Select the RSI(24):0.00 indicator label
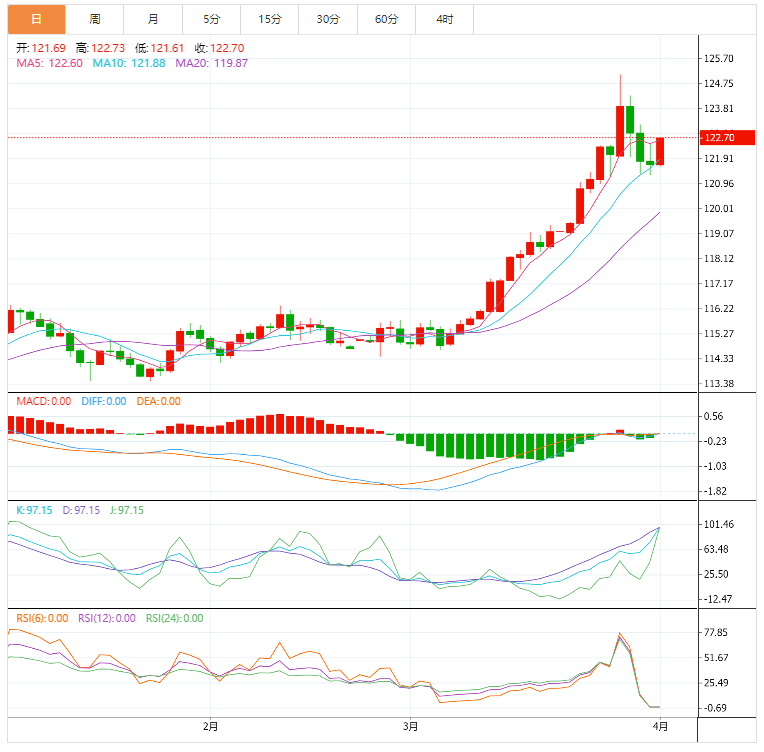This screenshot has width=764, height=752. click(174, 618)
